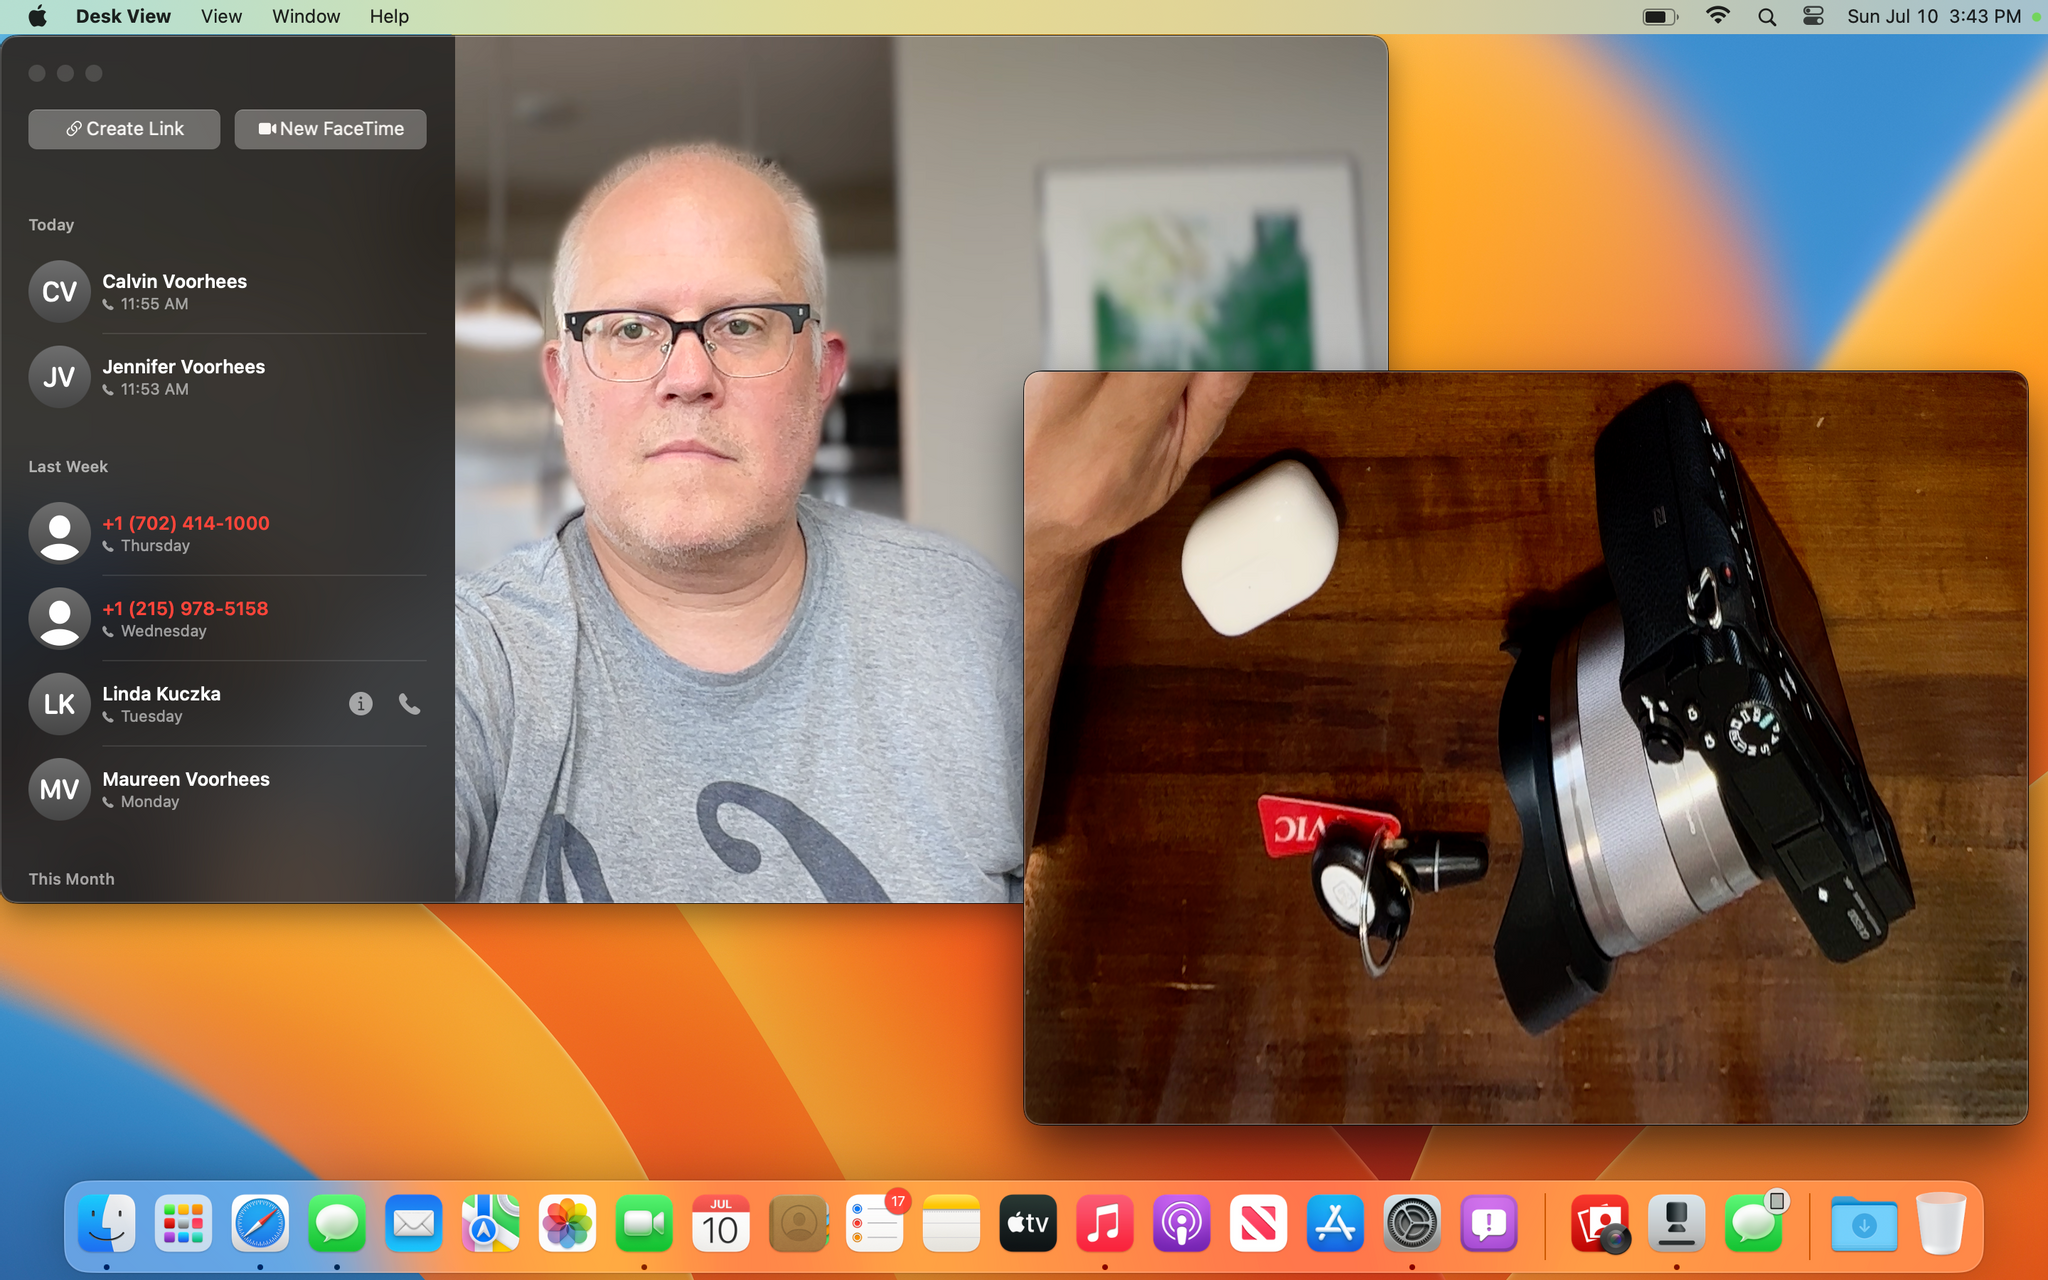Click the battery status in menu bar
2048x1280 pixels.
click(1663, 16)
